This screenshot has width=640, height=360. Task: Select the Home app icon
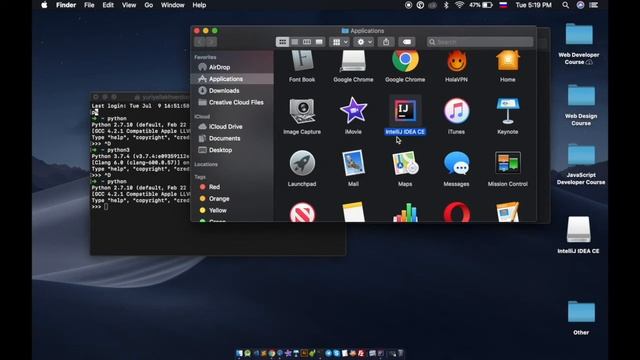[508, 61]
